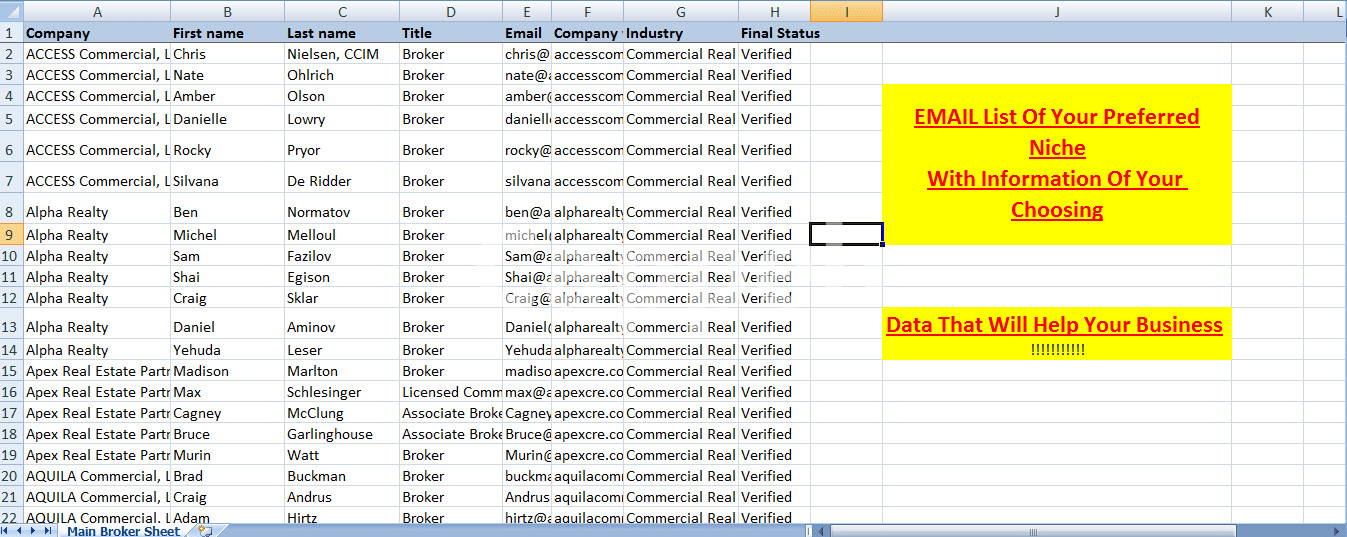This screenshot has width=1347, height=537.
Task: Select the "Licensed Comm" title cell for Max
Action: click(x=450, y=392)
